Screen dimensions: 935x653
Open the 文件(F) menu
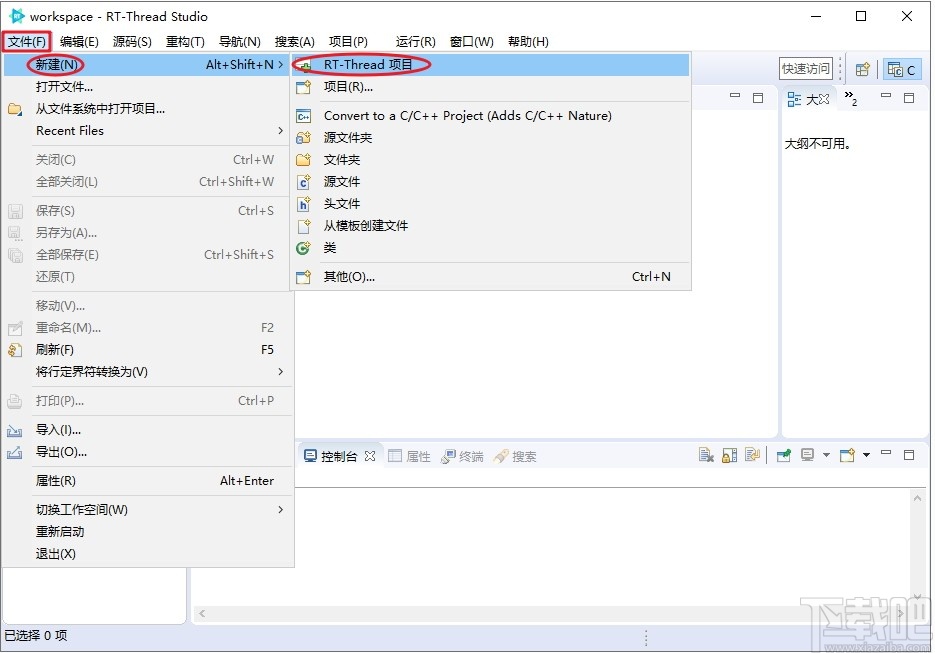point(27,42)
